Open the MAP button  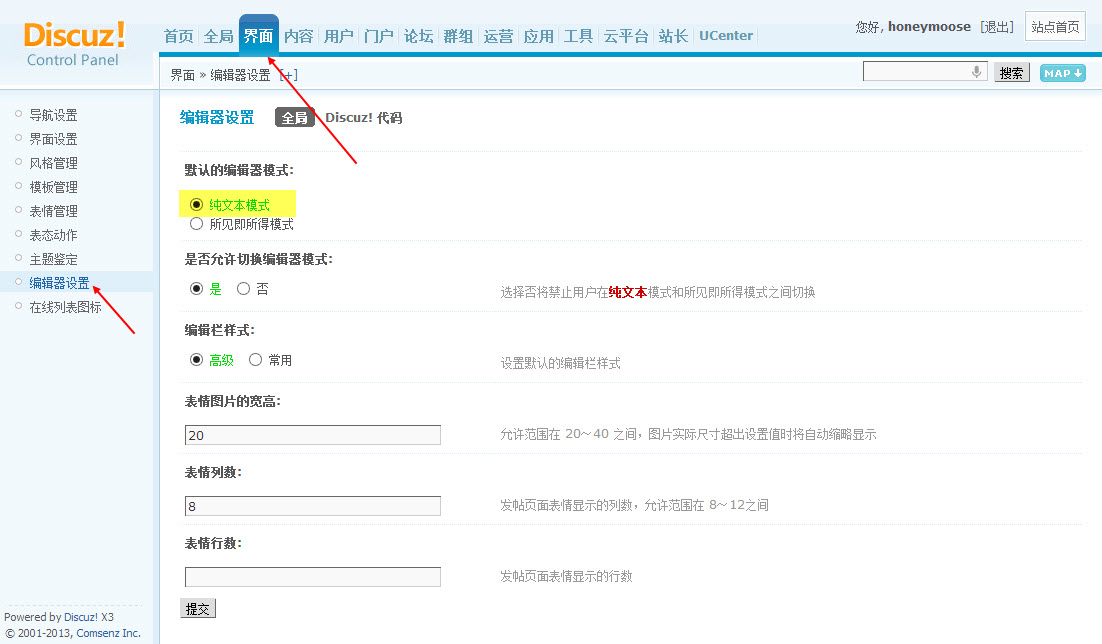coord(1063,73)
